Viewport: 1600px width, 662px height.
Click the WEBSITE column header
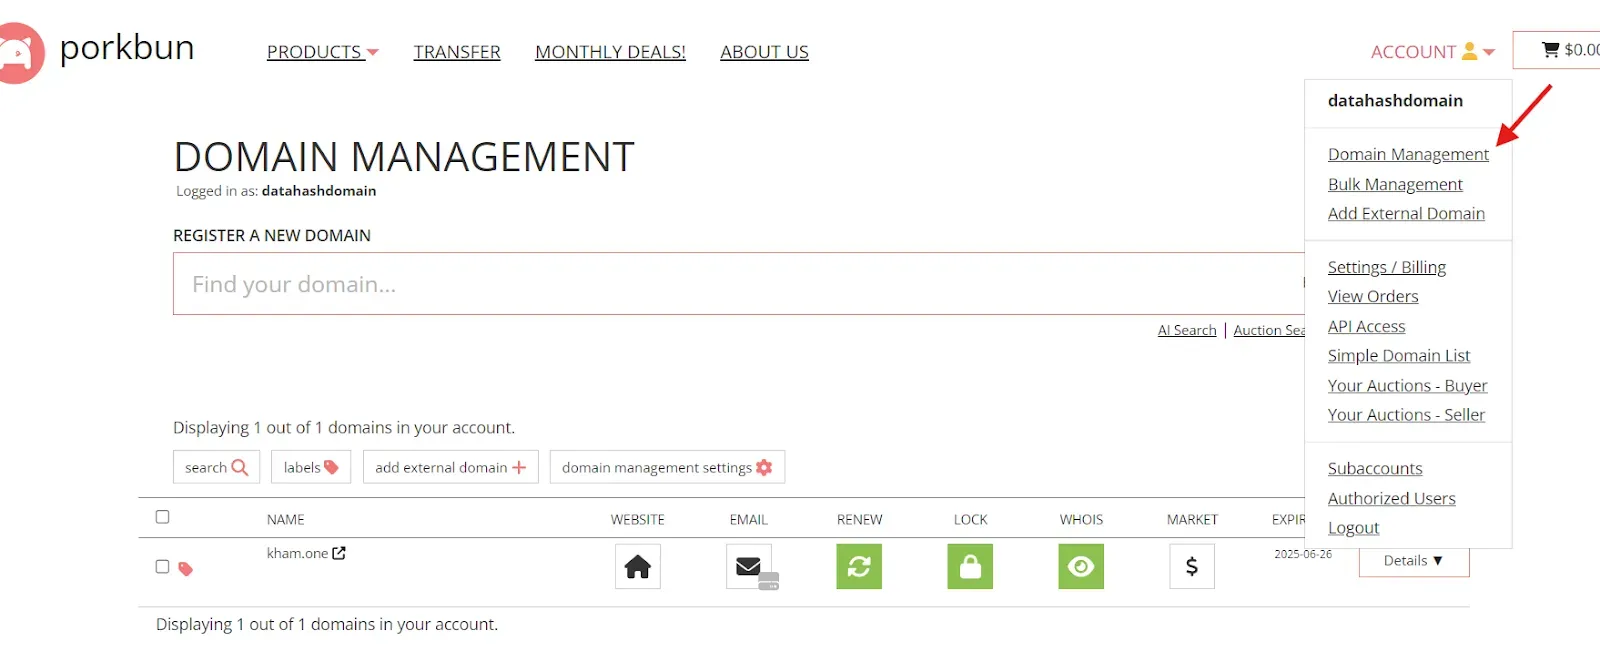click(638, 519)
